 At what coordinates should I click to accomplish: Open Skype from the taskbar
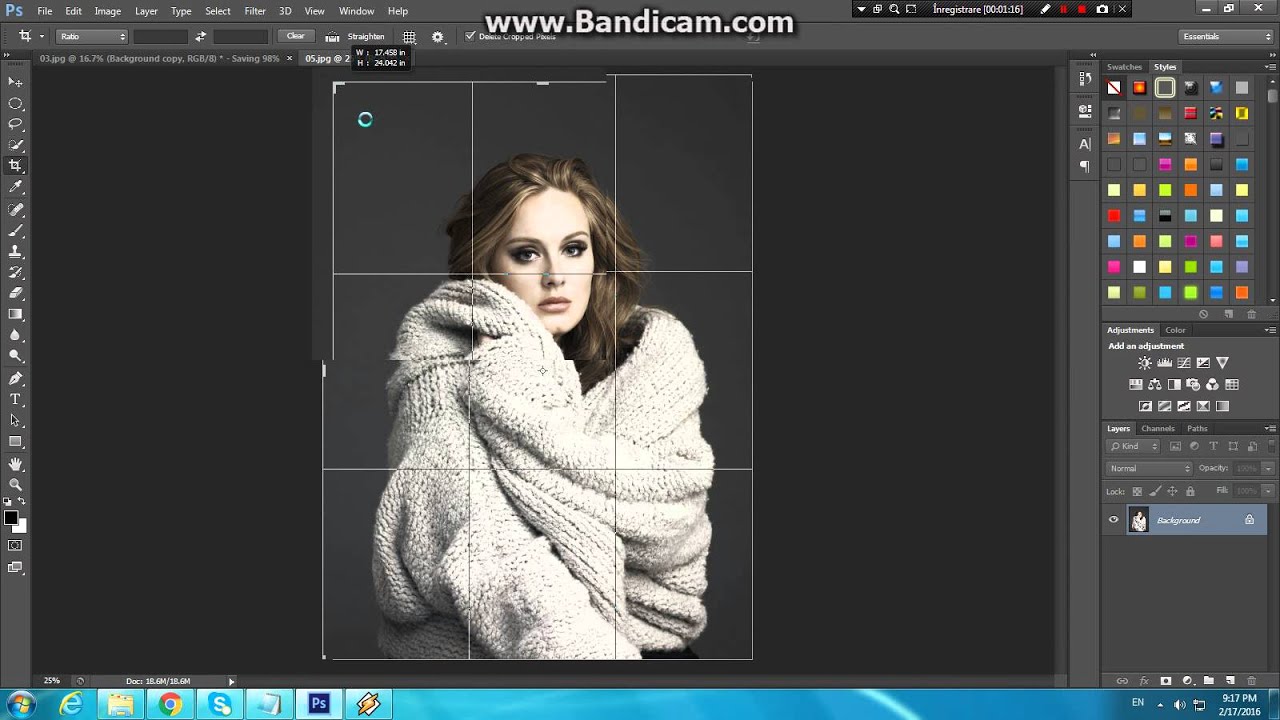220,704
